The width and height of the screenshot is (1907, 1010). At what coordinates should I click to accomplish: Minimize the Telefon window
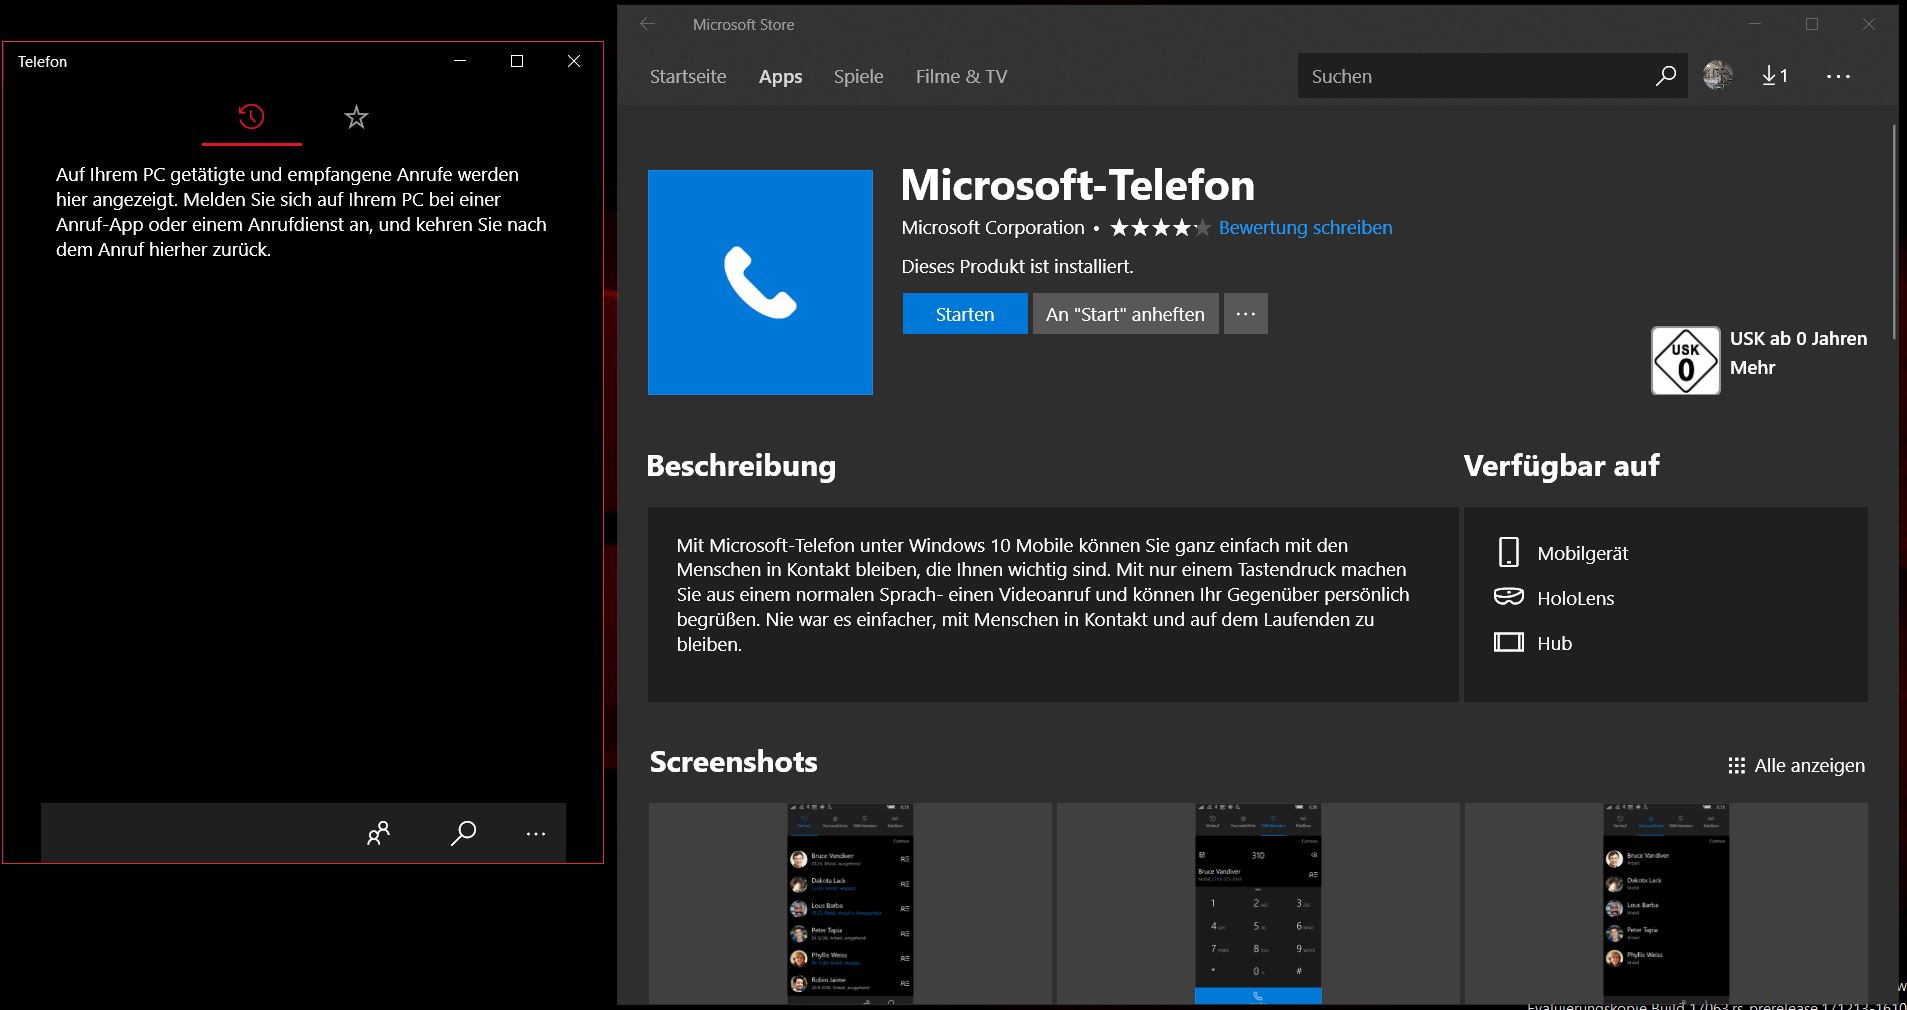pyautogui.click(x=460, y=61)
